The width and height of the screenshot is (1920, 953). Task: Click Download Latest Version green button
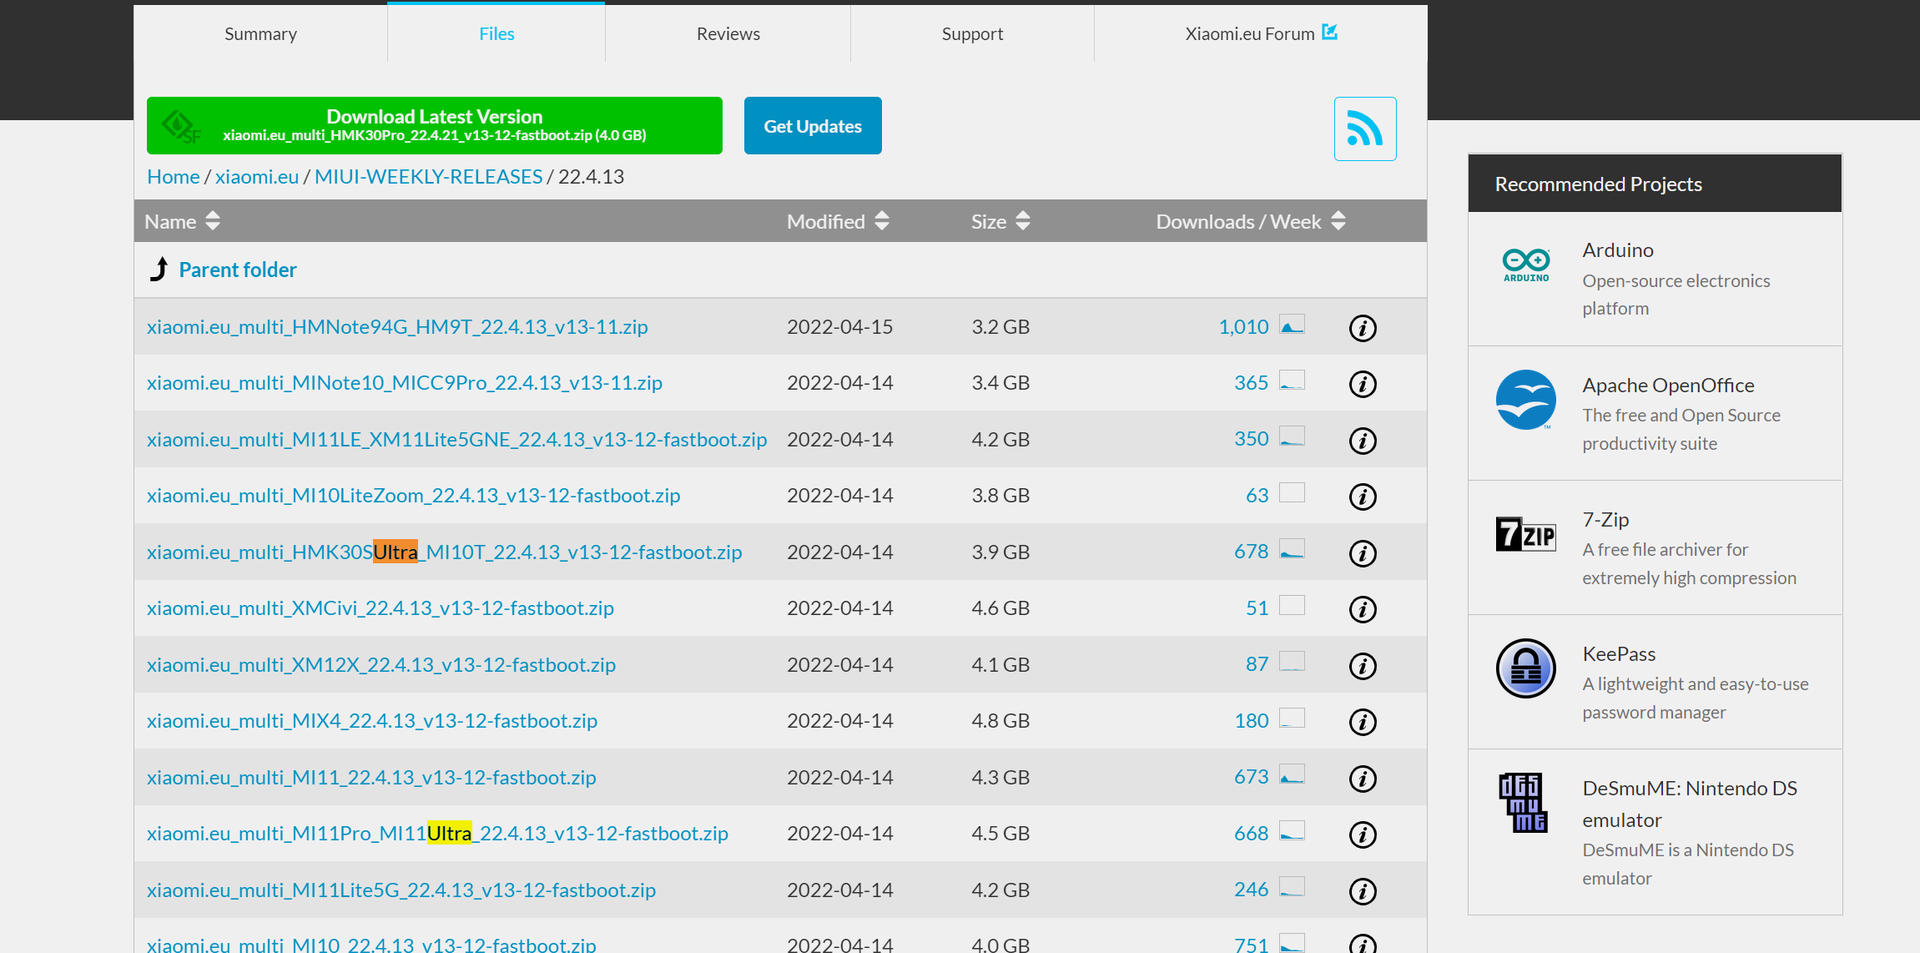[434, 125]
